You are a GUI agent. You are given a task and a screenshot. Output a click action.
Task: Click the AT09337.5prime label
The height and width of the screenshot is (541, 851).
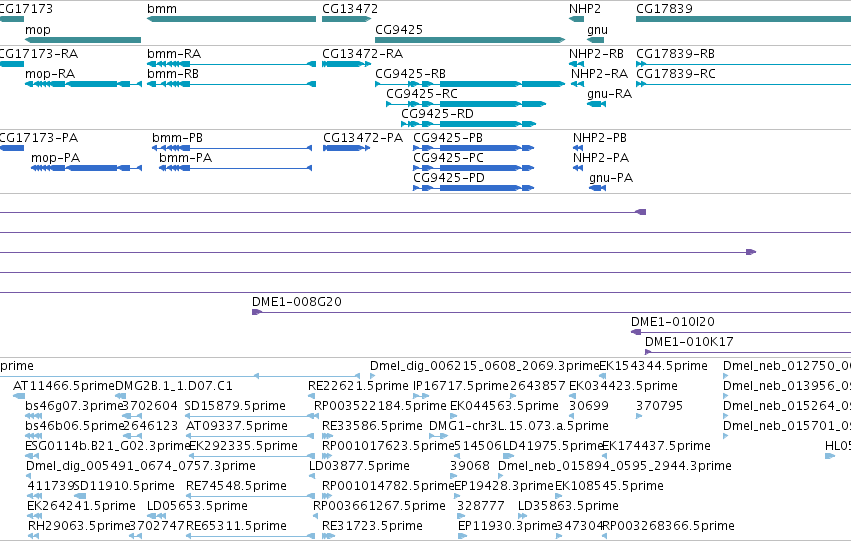click(x=237, y=426)
